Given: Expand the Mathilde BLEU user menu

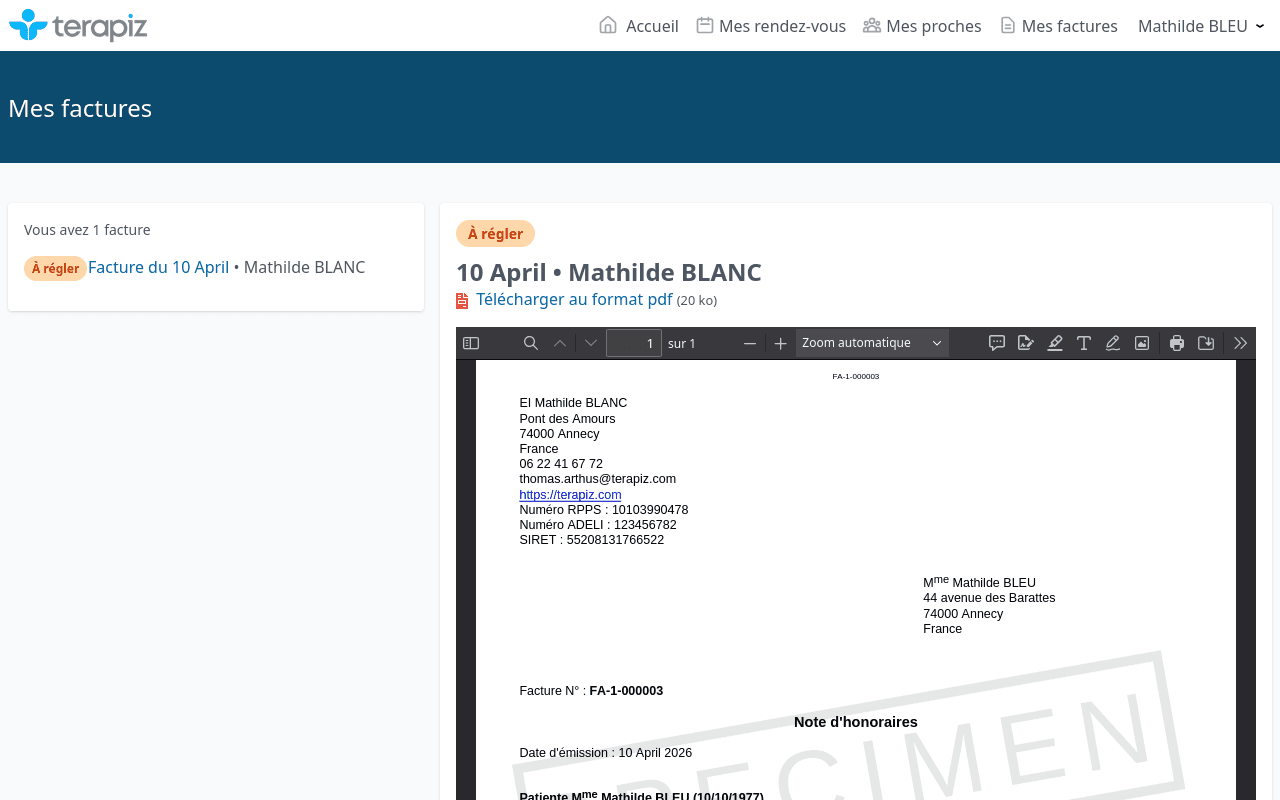Looking at the screenshot, I should click(x=1201, y=26).
